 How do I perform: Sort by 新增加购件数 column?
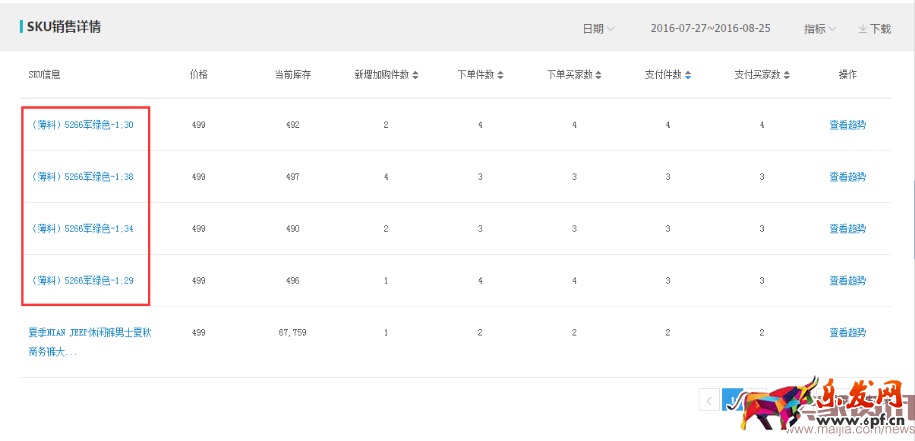point(386,75)
